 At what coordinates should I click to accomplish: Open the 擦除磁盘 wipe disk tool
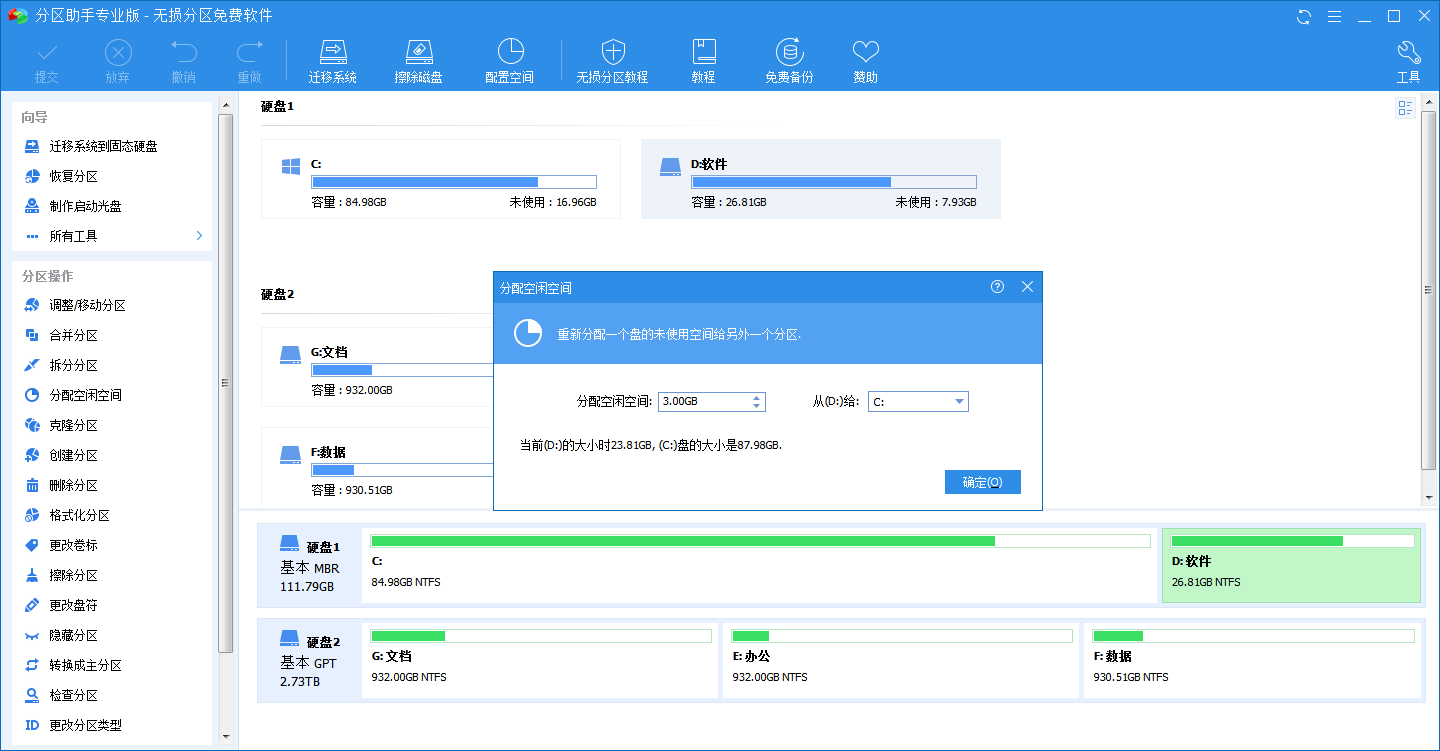click(x=419, y=62)
